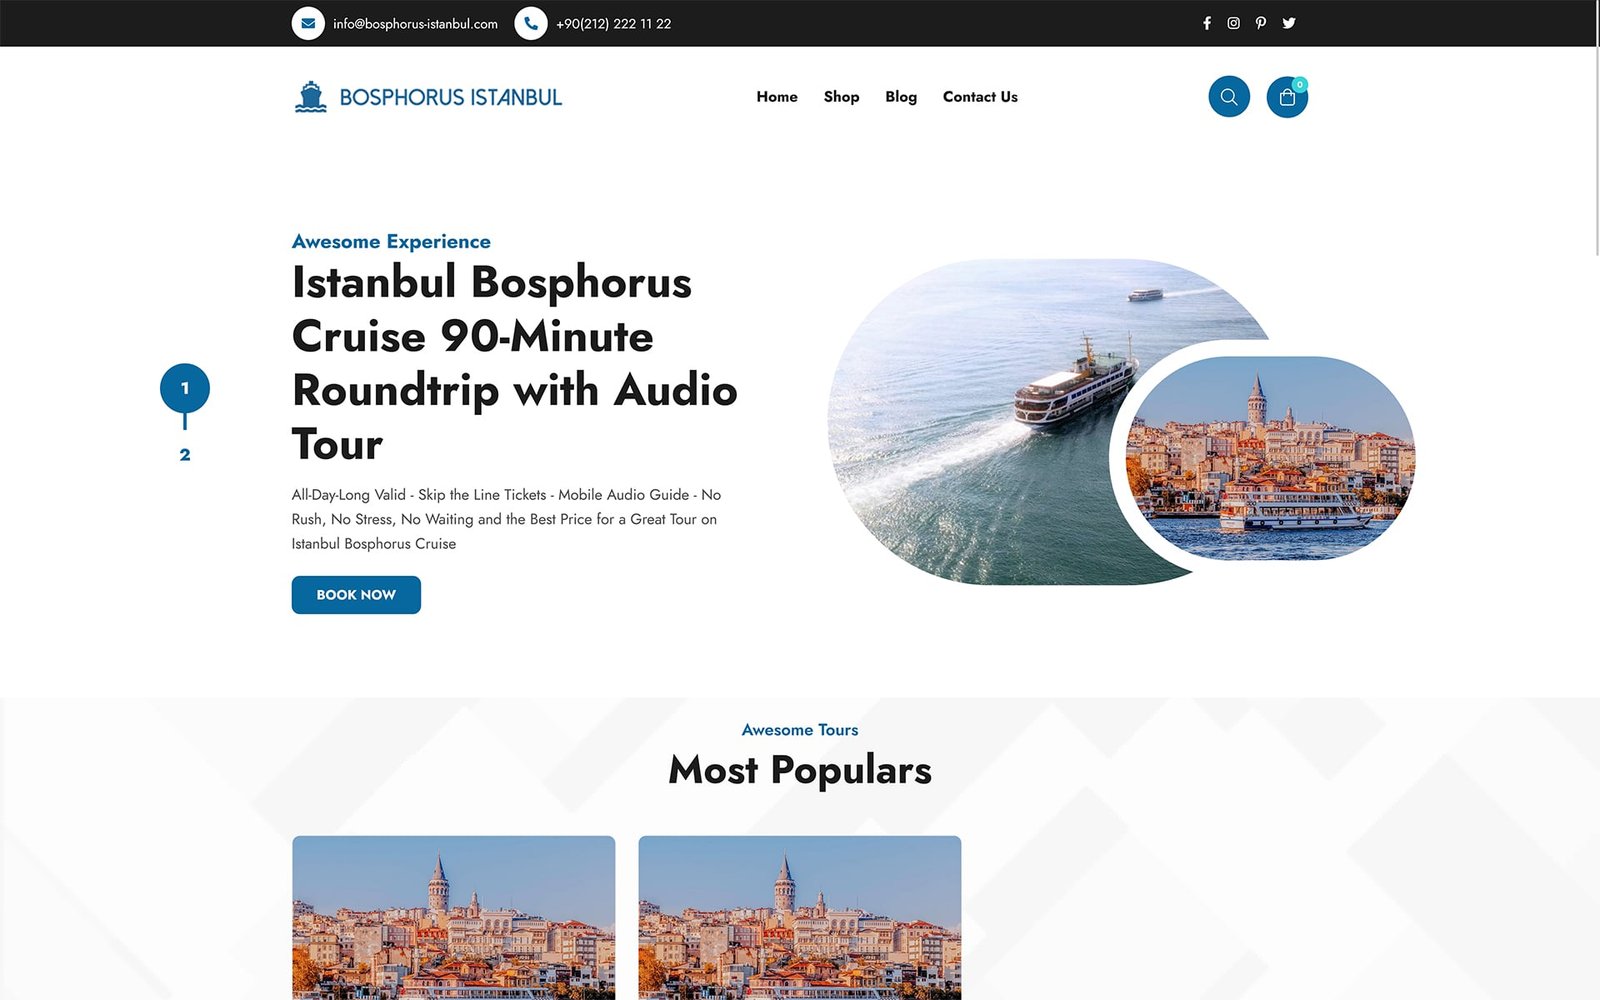
Task: Click the "Awesome Tours" label
Action: tap(800, 730)
